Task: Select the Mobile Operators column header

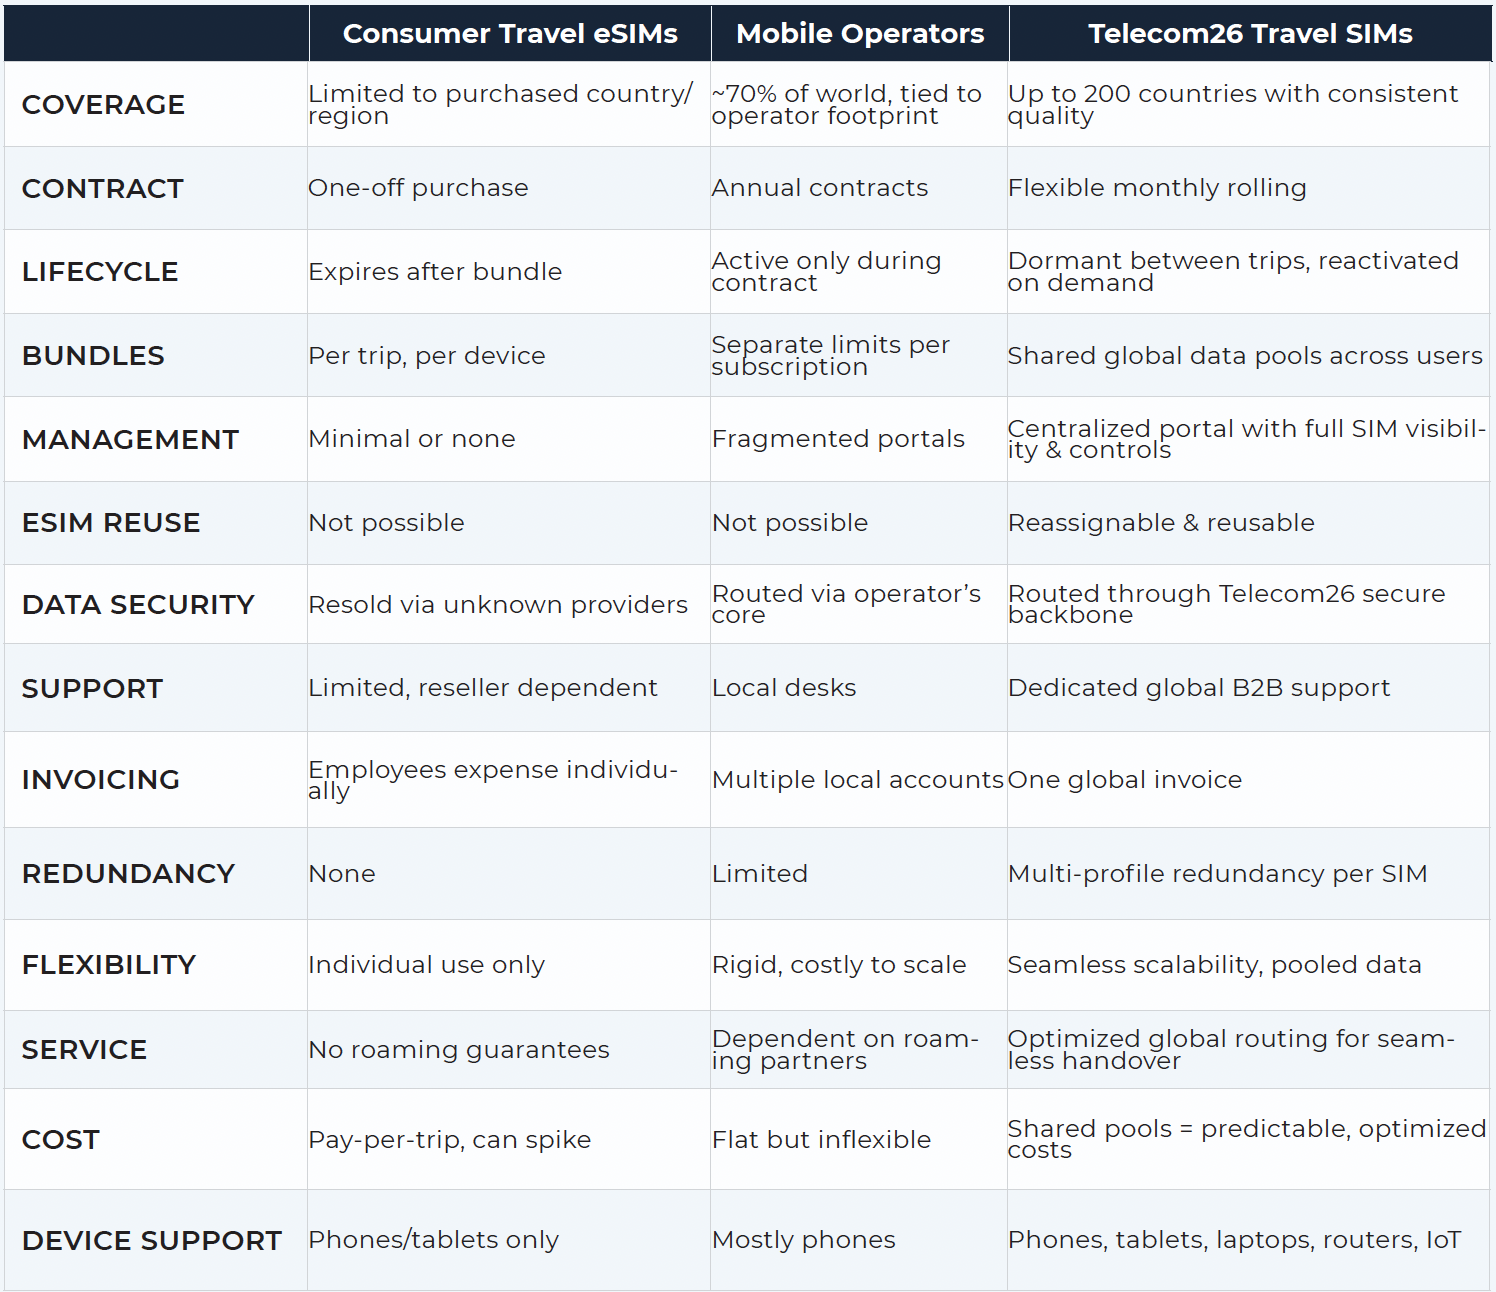Action: (x=860, y=34)
